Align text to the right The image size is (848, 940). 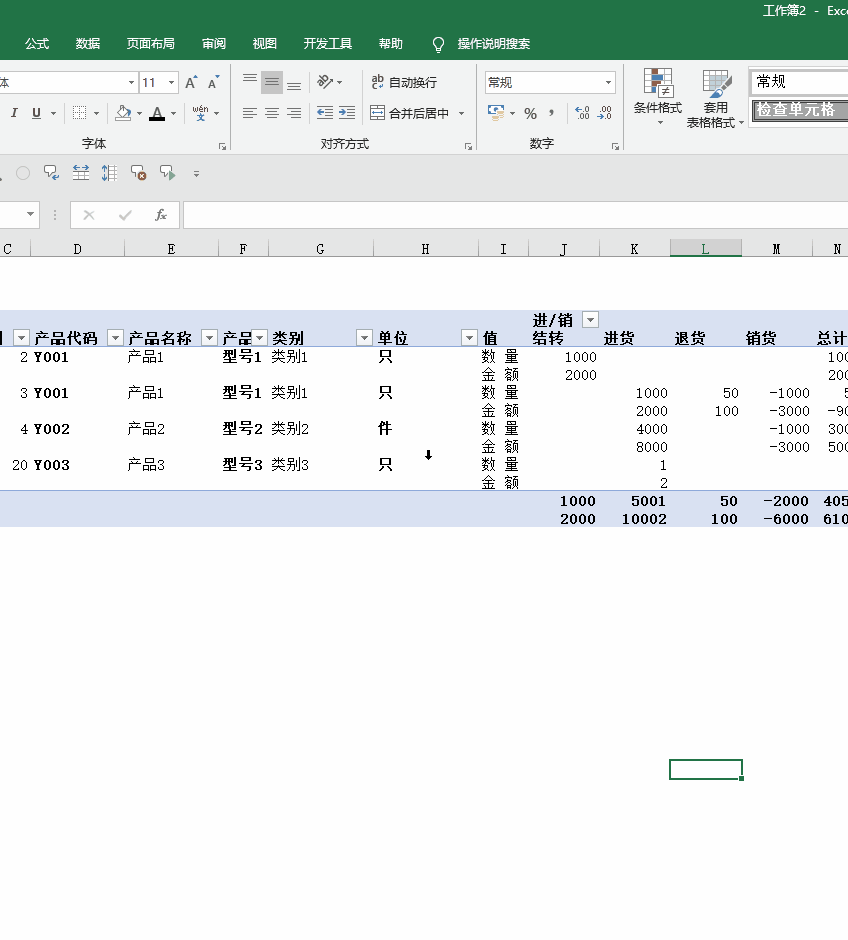294,113
